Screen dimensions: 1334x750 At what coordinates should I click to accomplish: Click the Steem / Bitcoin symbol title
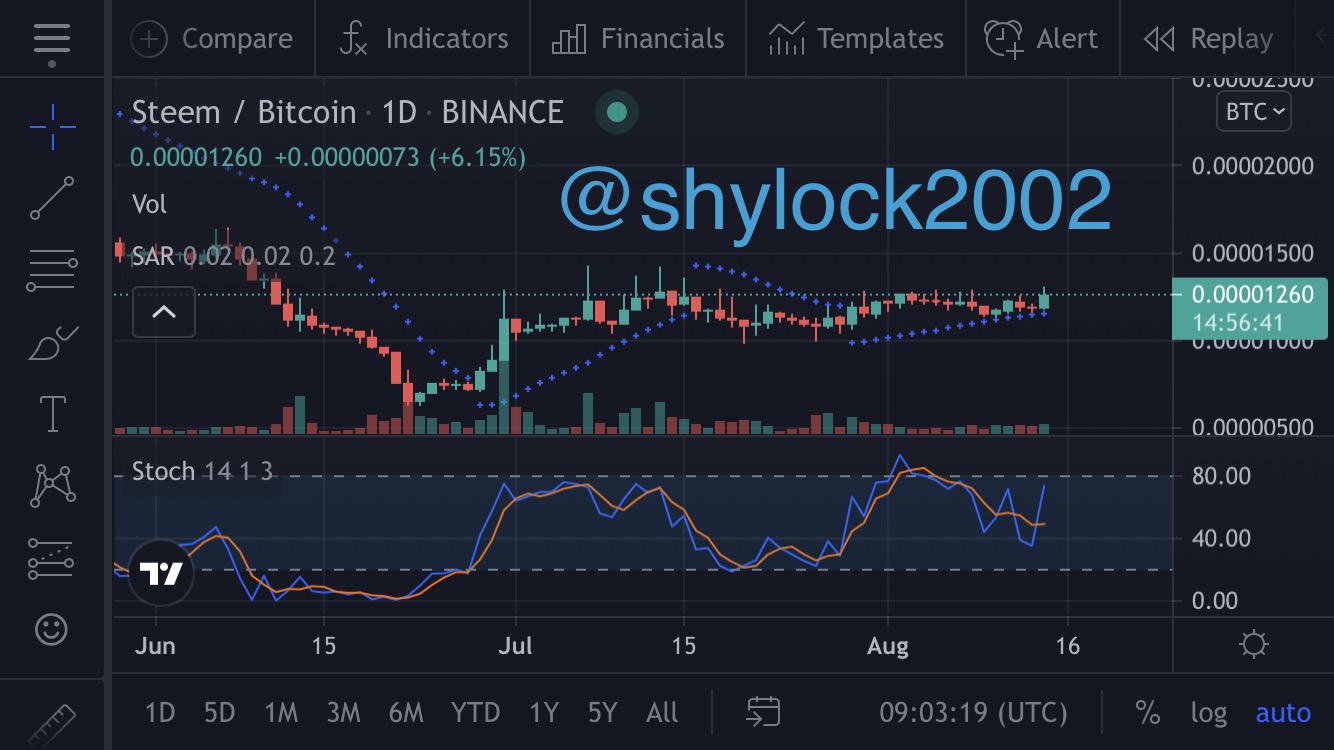click(x=244, y=112)
